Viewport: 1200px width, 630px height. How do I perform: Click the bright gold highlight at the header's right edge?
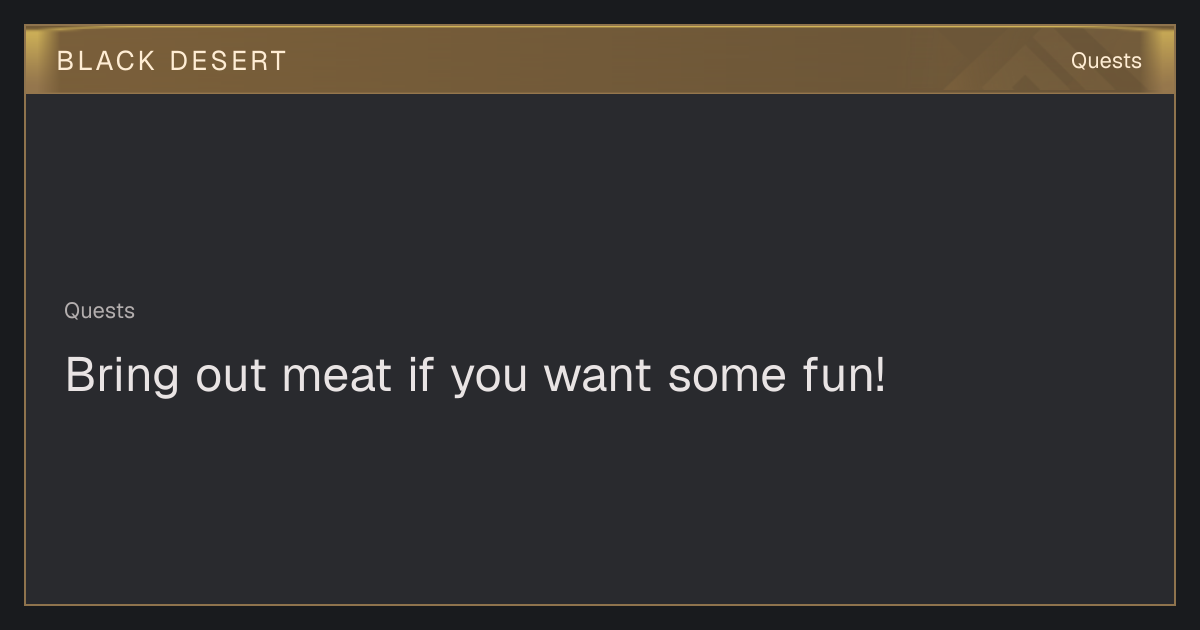point(1160,60)
